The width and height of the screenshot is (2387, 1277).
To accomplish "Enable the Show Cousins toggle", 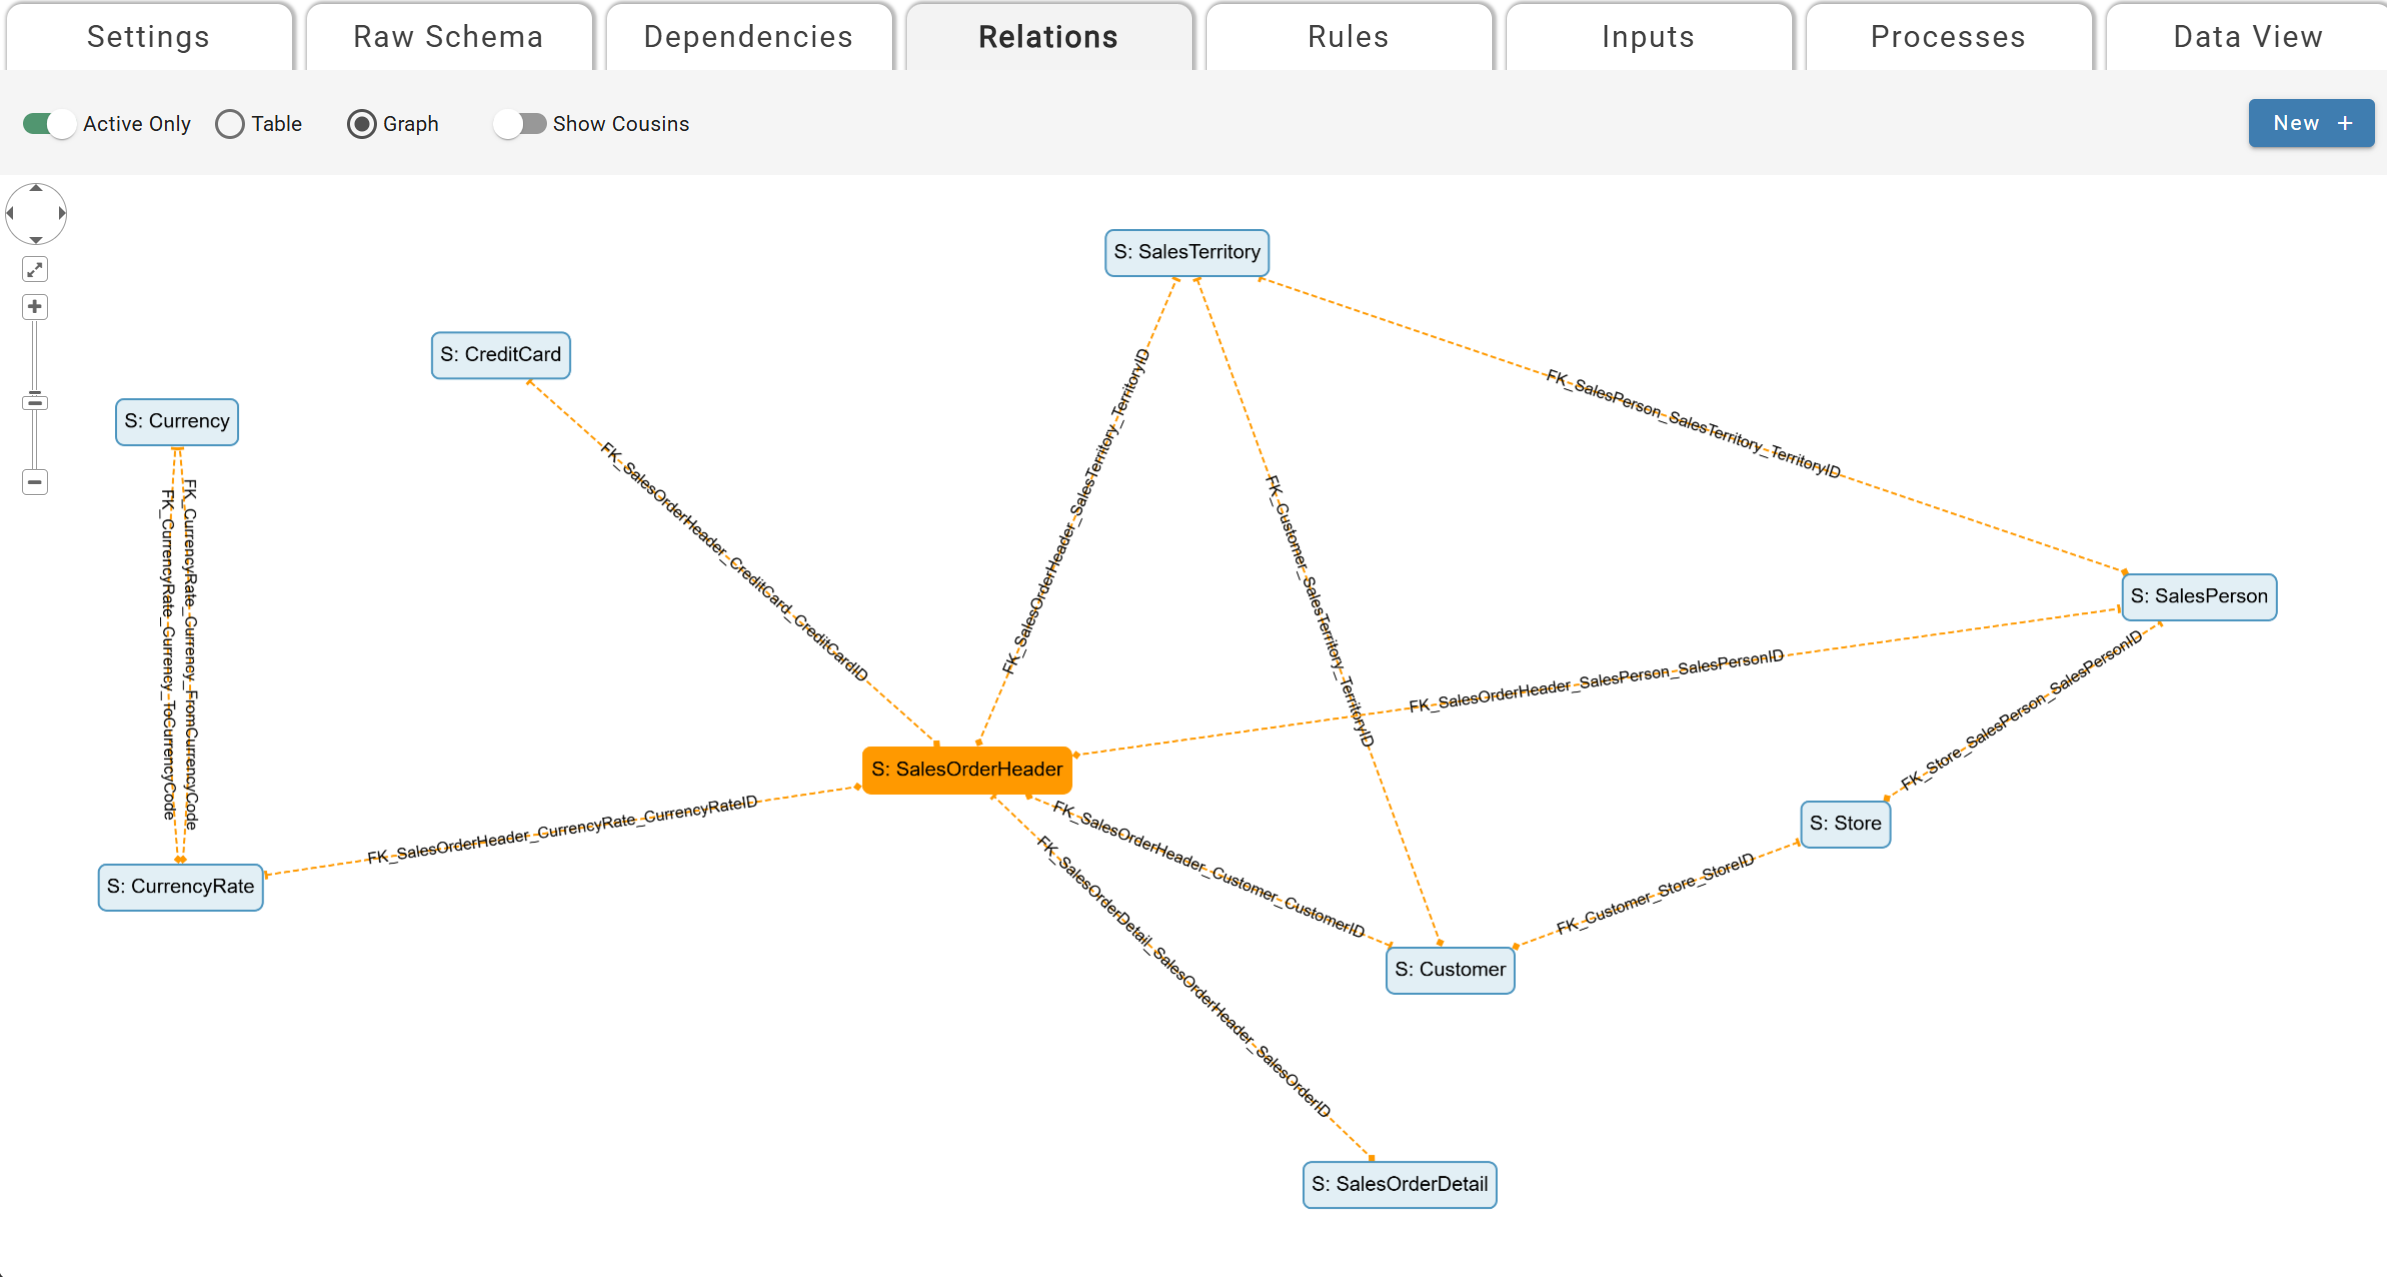I will coord(518,123).
